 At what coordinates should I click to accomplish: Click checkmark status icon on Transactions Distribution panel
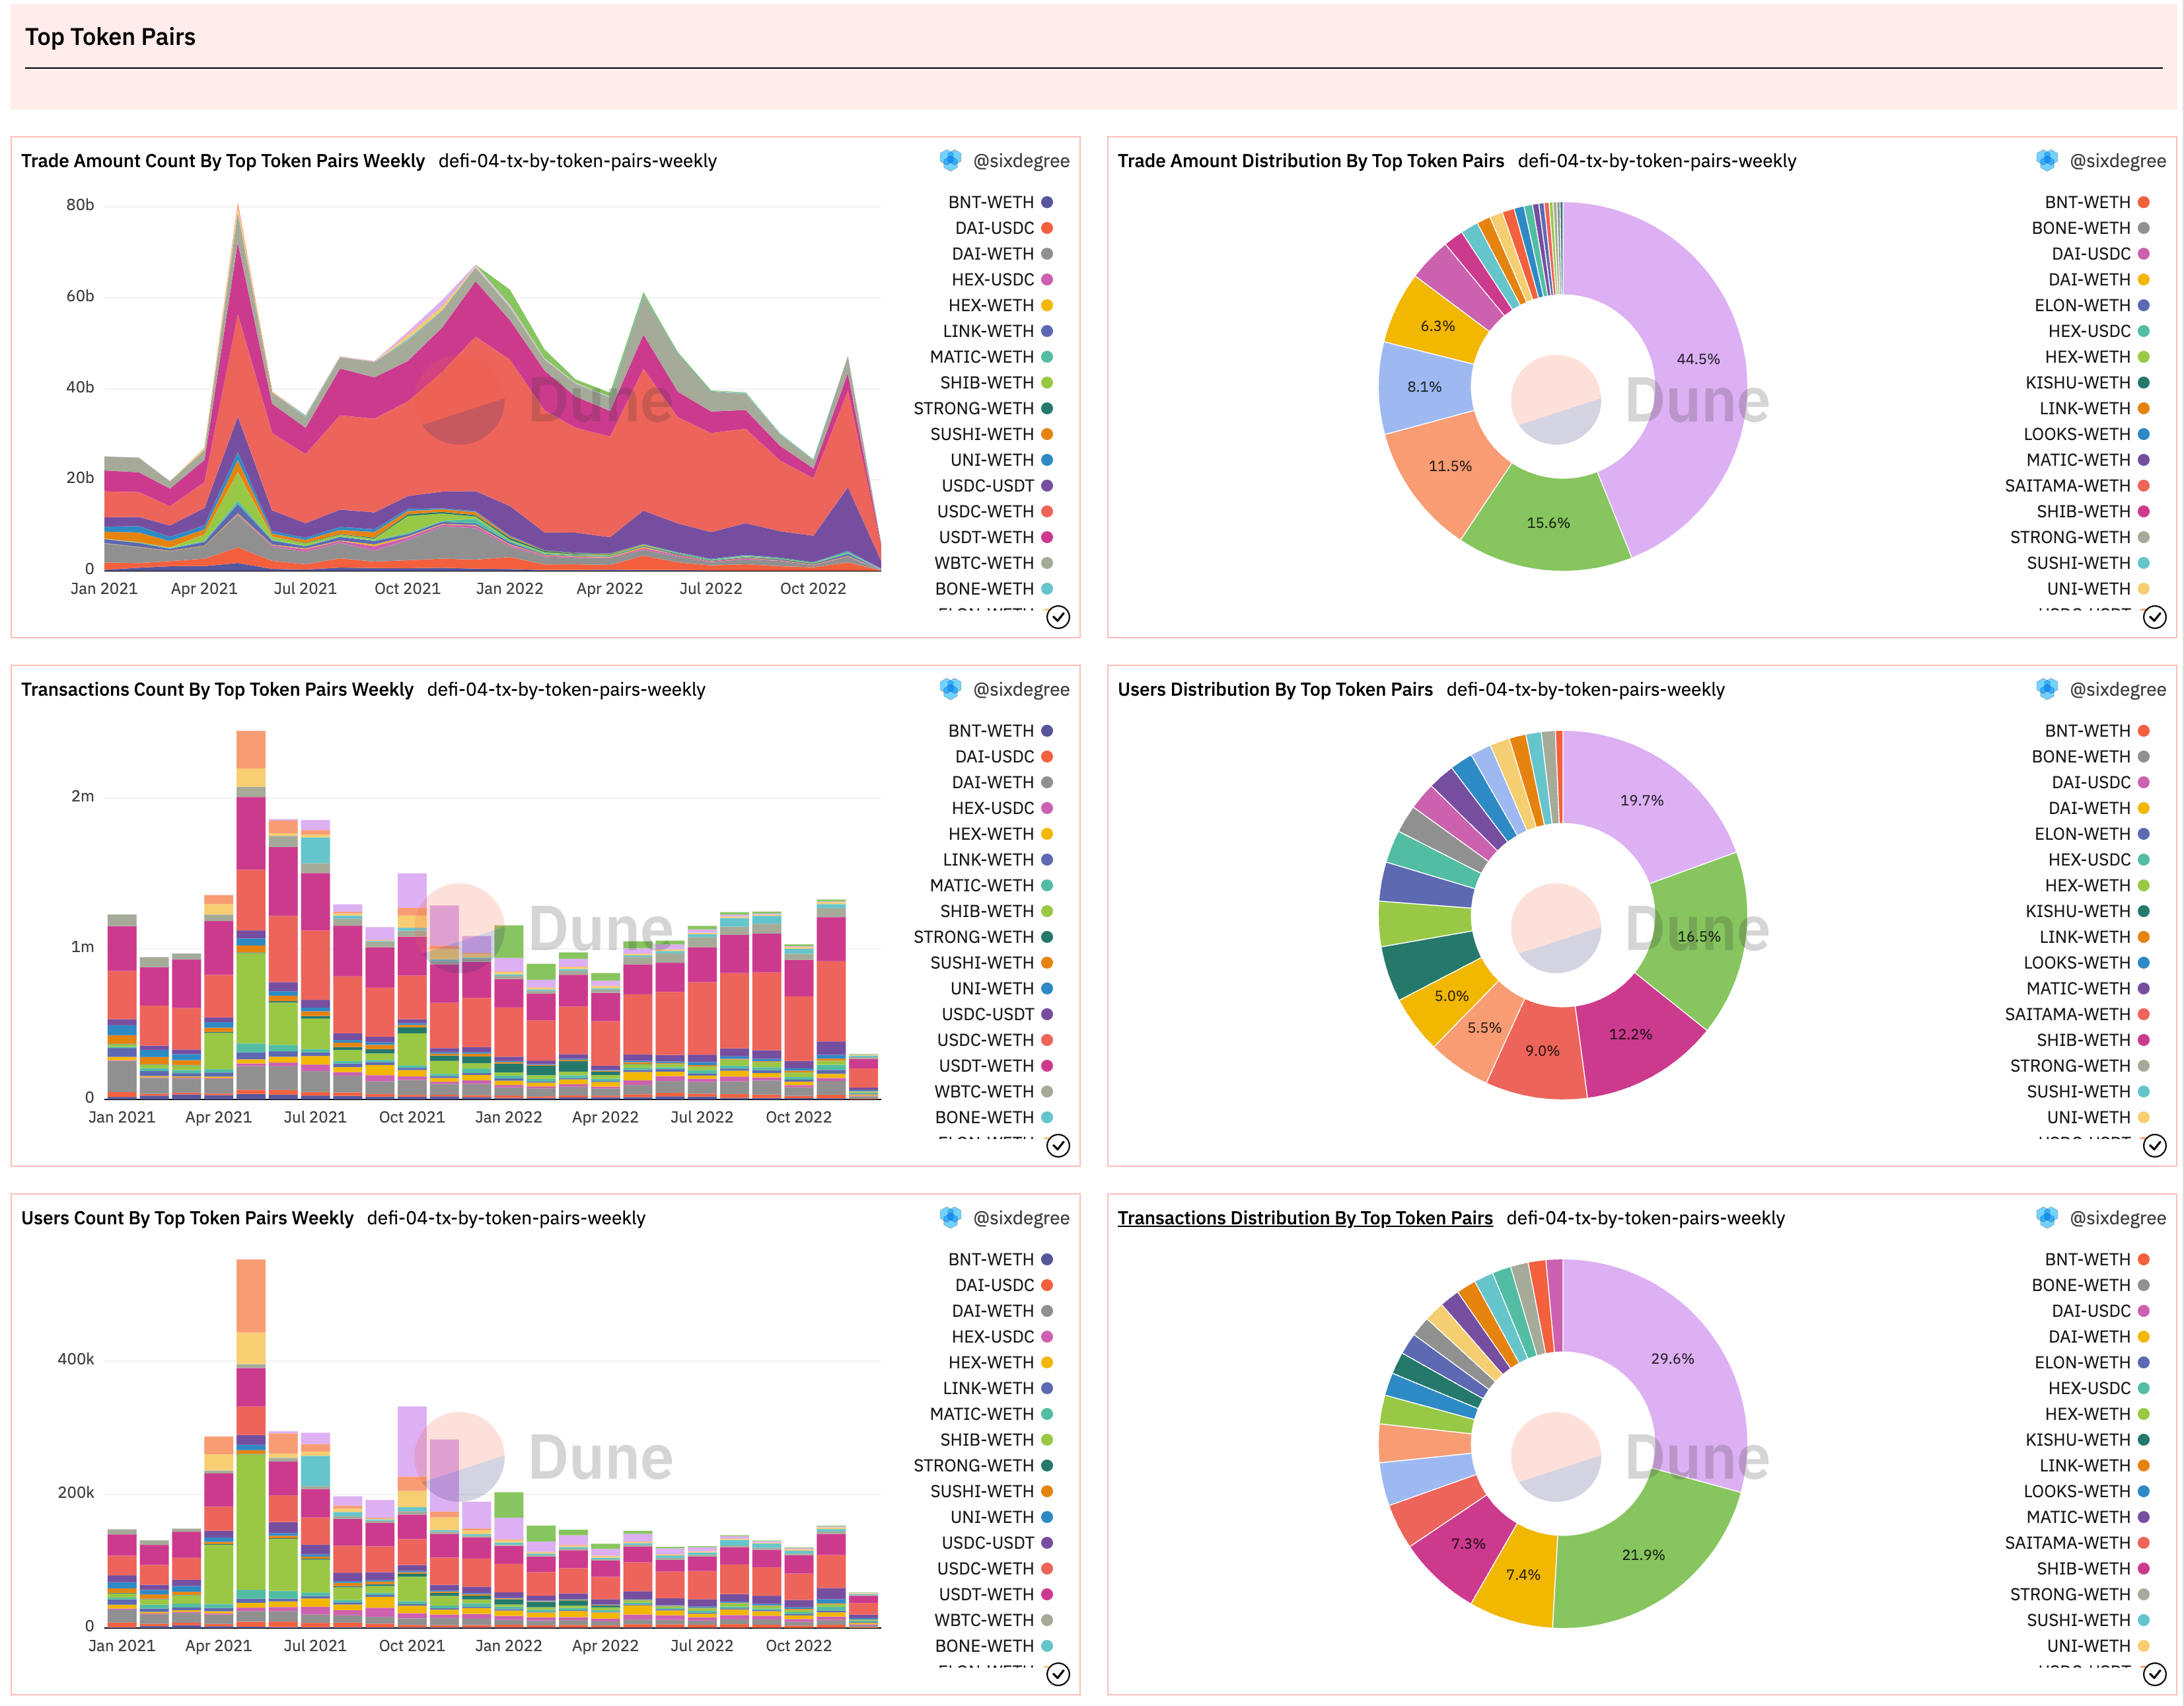2155,1675
